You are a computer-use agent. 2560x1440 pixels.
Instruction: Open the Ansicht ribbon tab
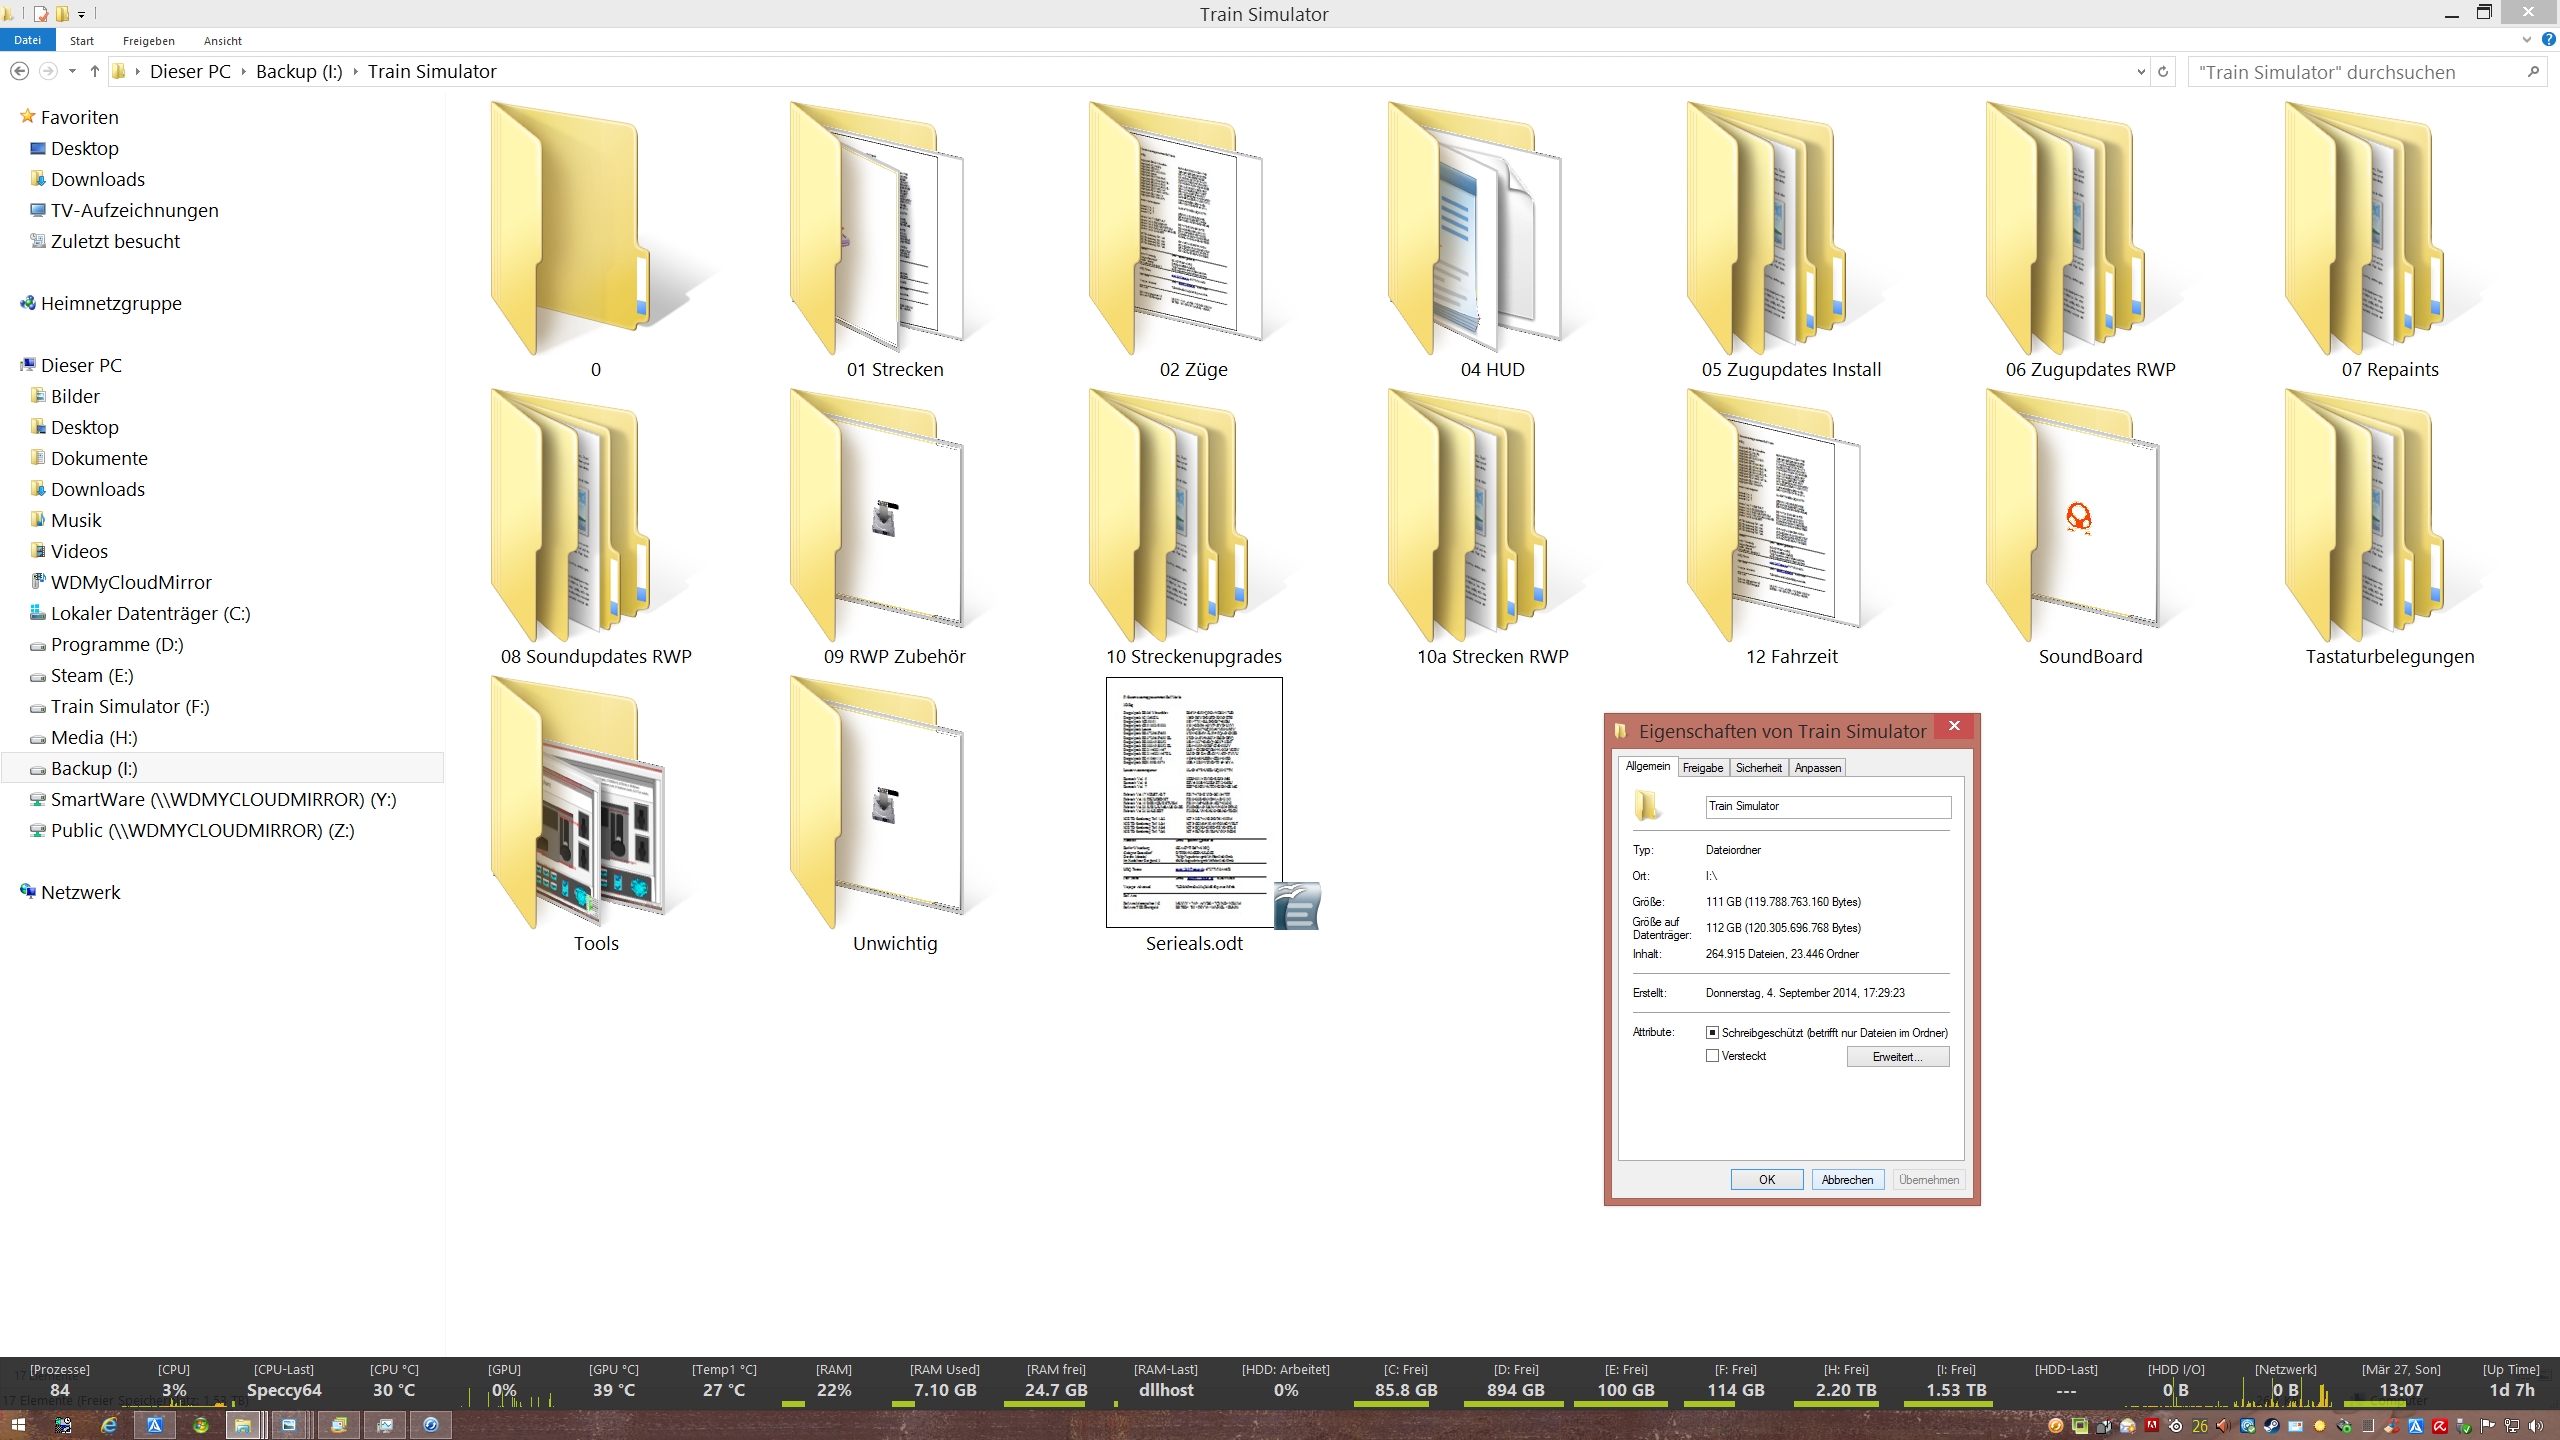pos(222,41)
